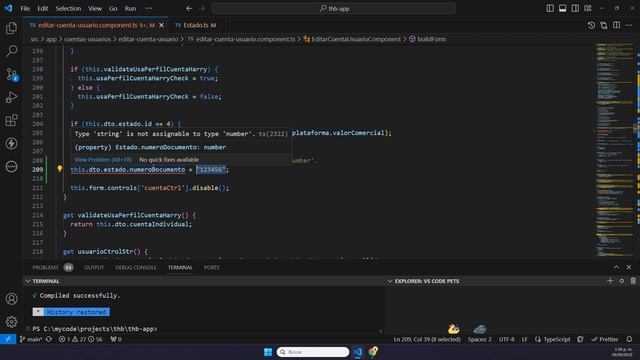The width and height of the screenshot is (640, 360).
Task: Open Changes compare icon in editor toolbar
Action: (604, 25)
